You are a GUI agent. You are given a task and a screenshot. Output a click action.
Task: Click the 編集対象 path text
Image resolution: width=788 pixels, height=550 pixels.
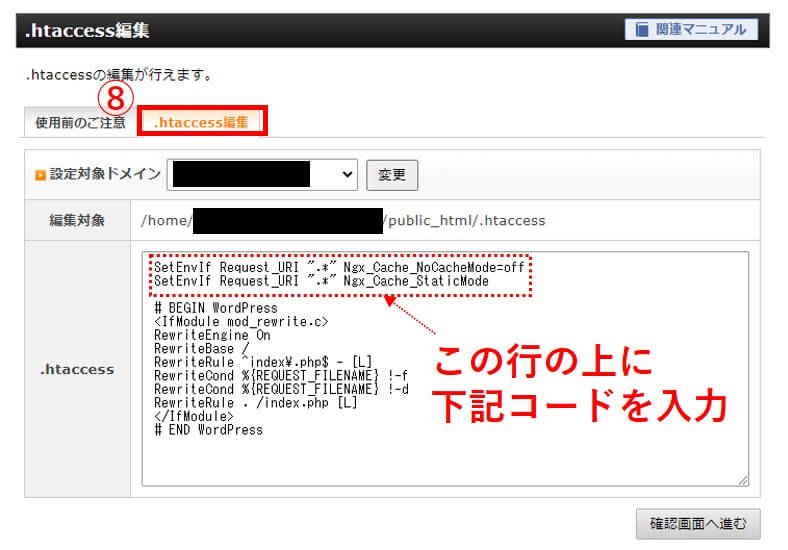(343, 220)
